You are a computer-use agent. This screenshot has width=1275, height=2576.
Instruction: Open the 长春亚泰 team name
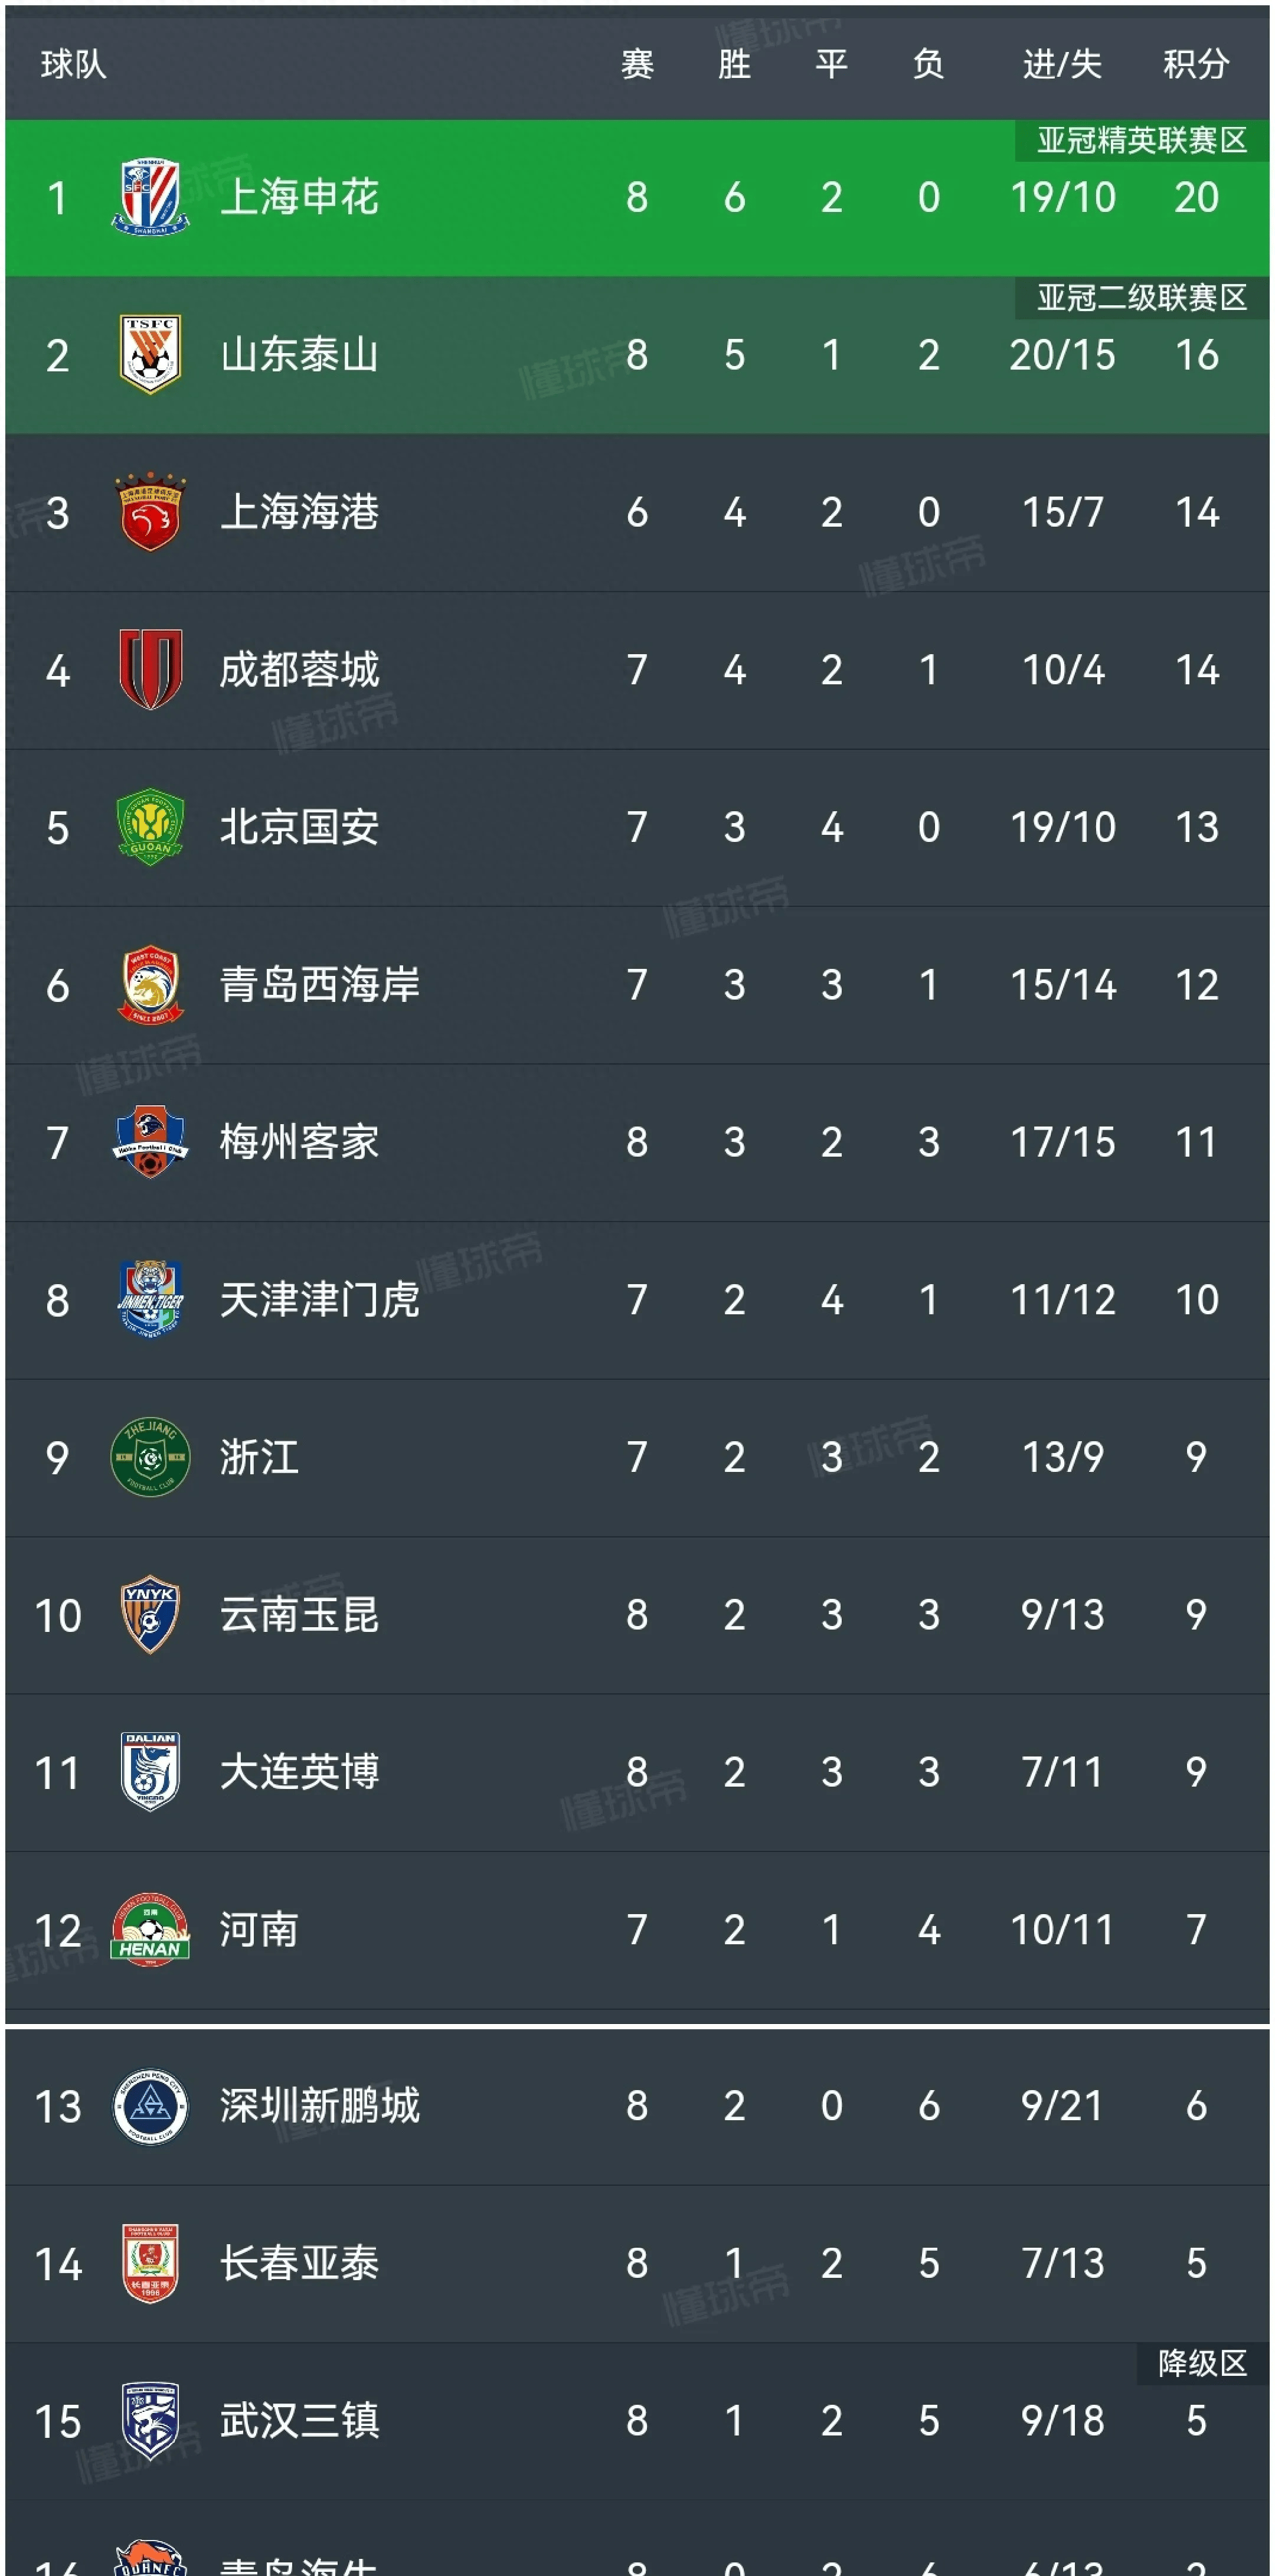tap(299, 2262)
